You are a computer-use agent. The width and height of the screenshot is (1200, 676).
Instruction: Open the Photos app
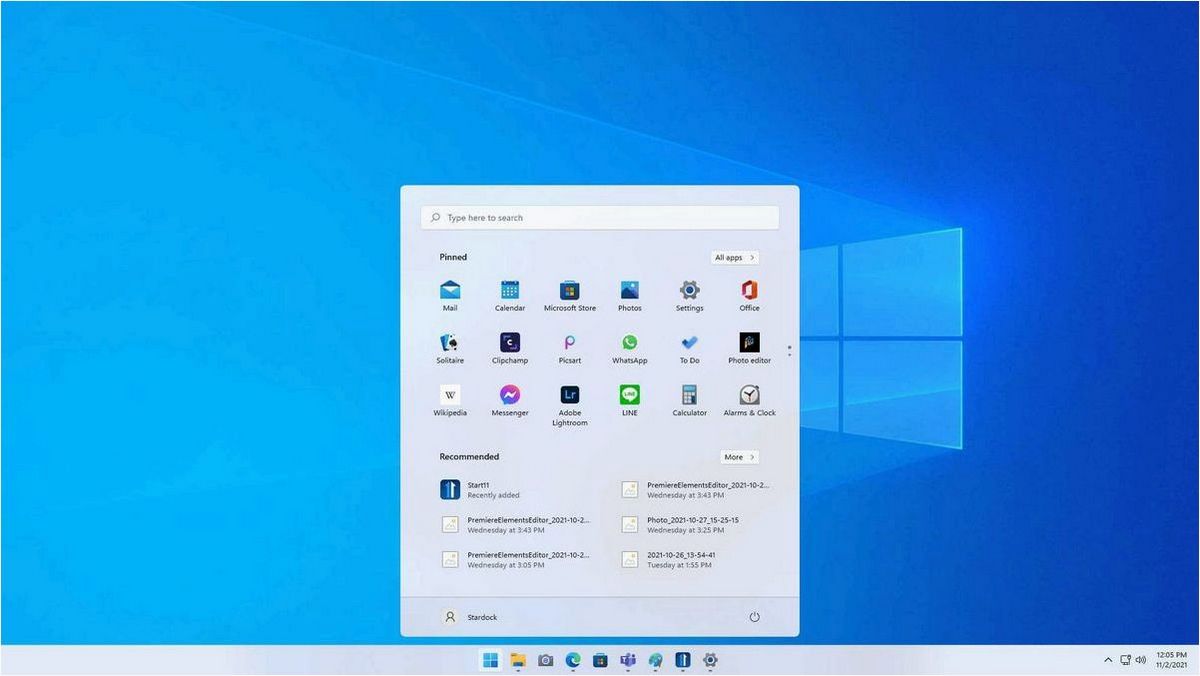630,295
